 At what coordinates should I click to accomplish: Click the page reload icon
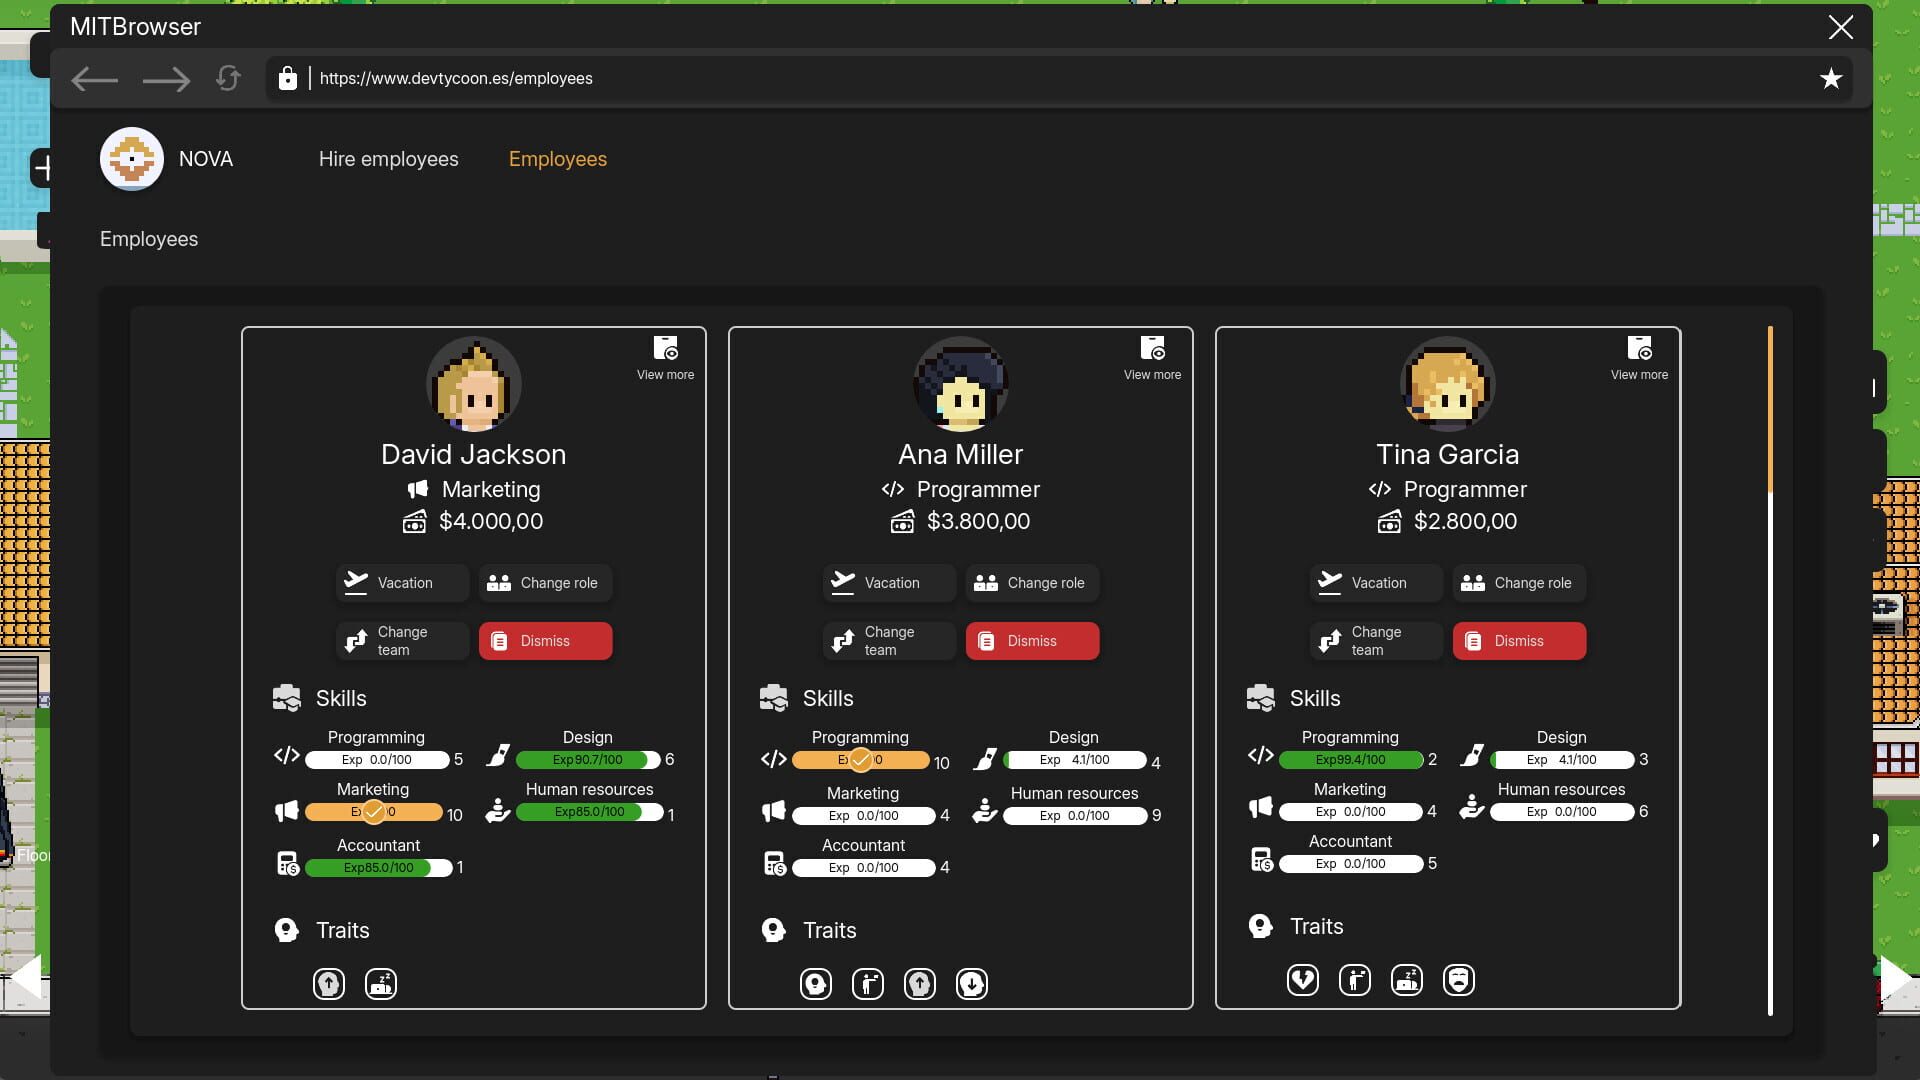228,78
